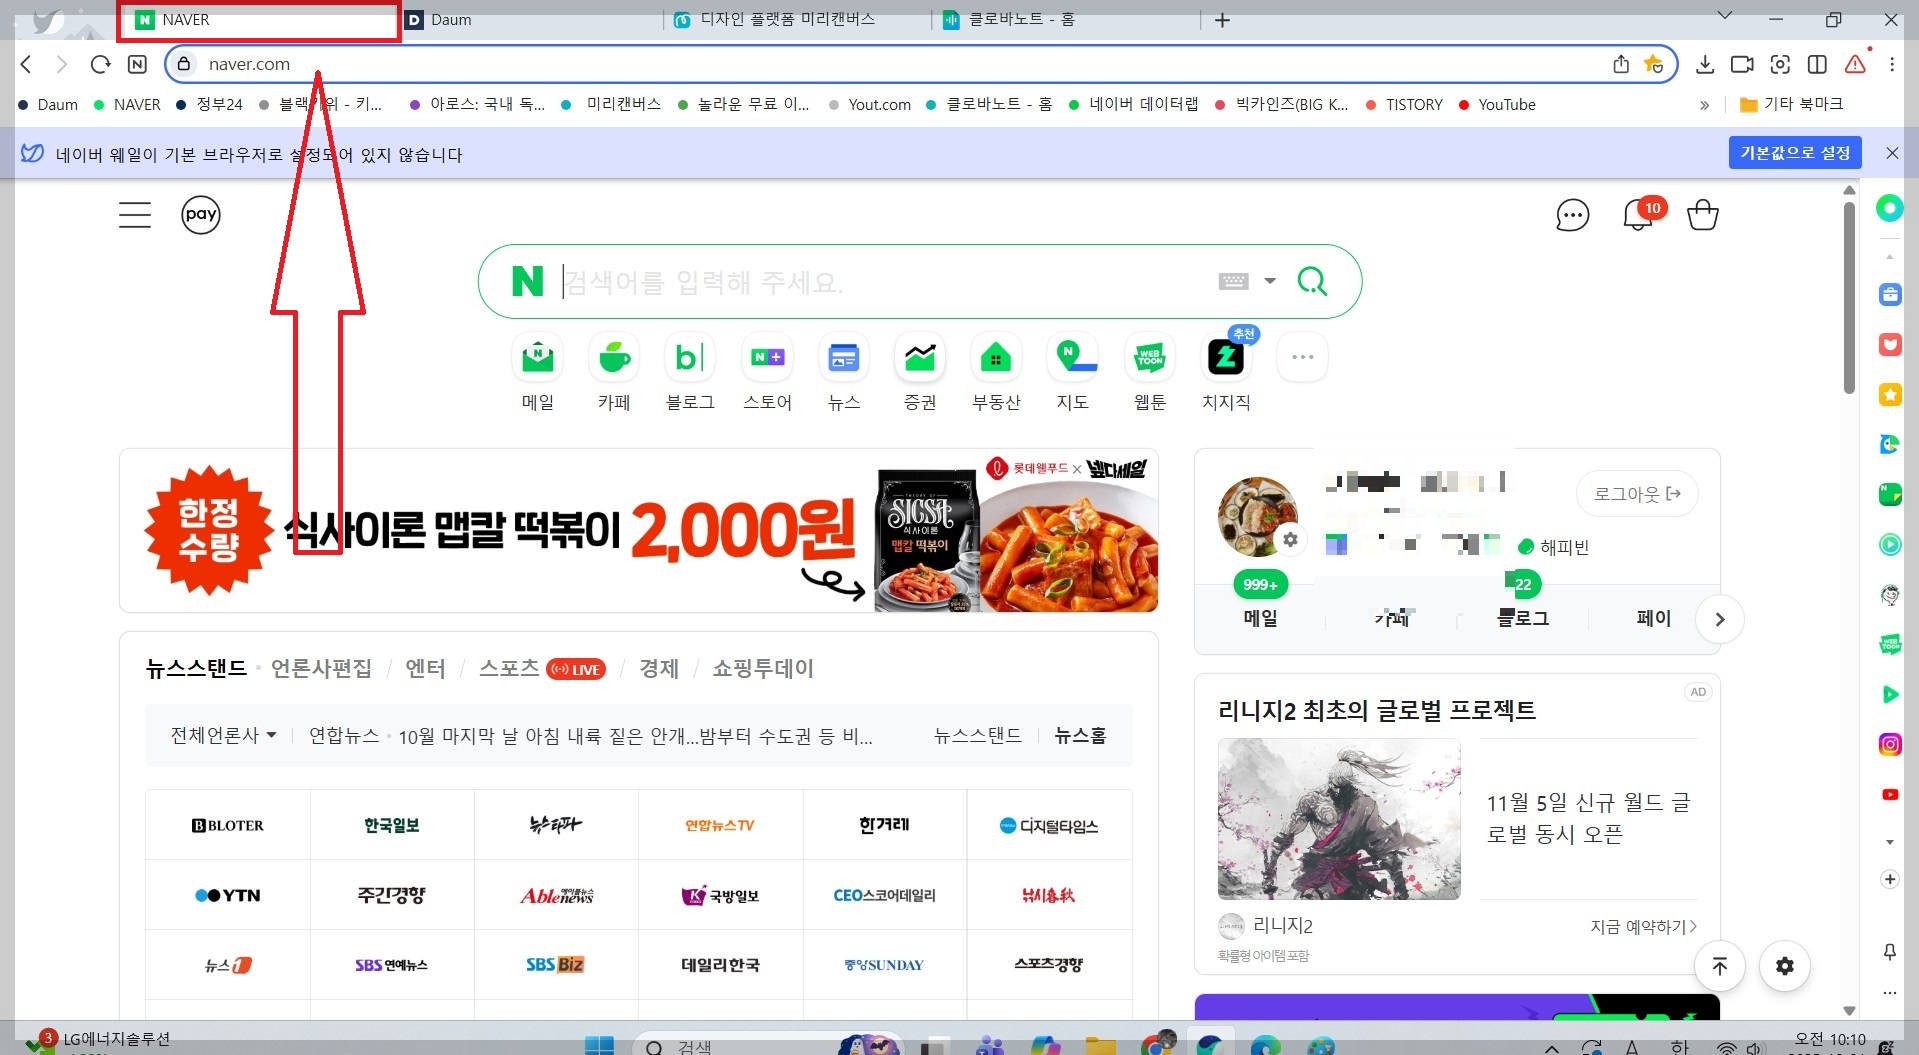Expand the 전체언론사 press dropdown
This screenshot has height=1055, width=1919.
[x=222, y=734]
